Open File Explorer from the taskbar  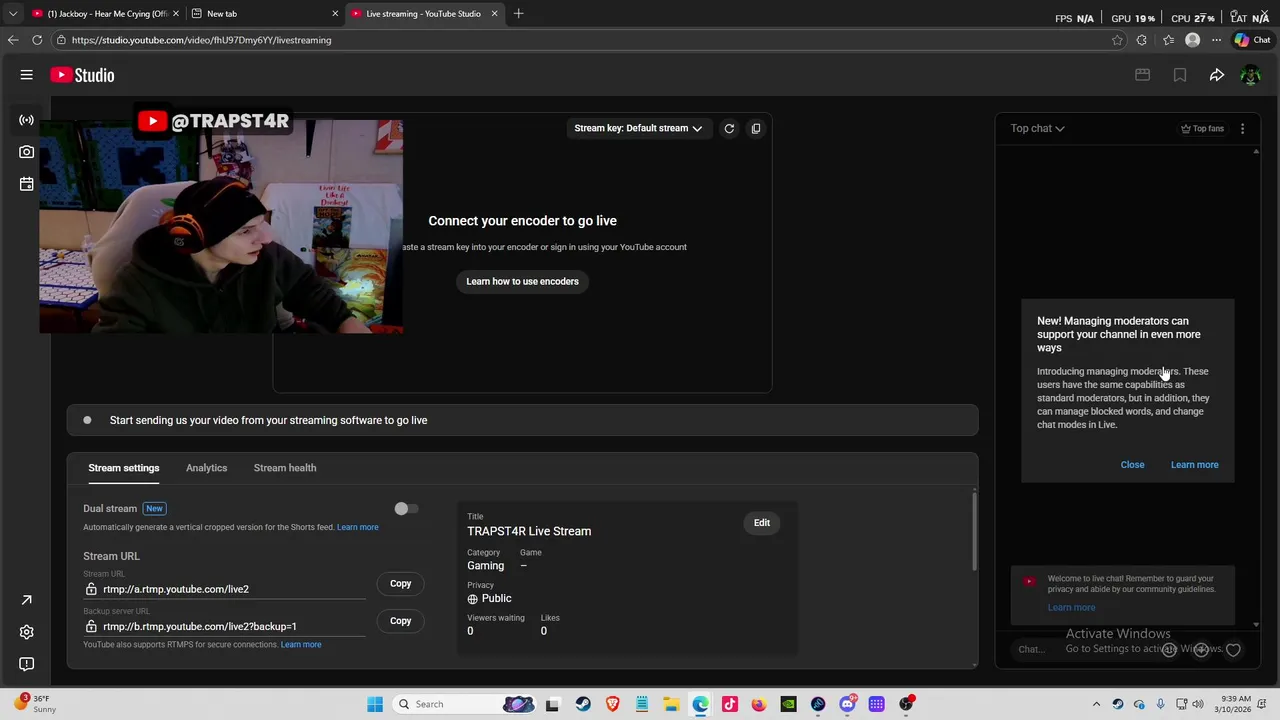tap(671, 704)
